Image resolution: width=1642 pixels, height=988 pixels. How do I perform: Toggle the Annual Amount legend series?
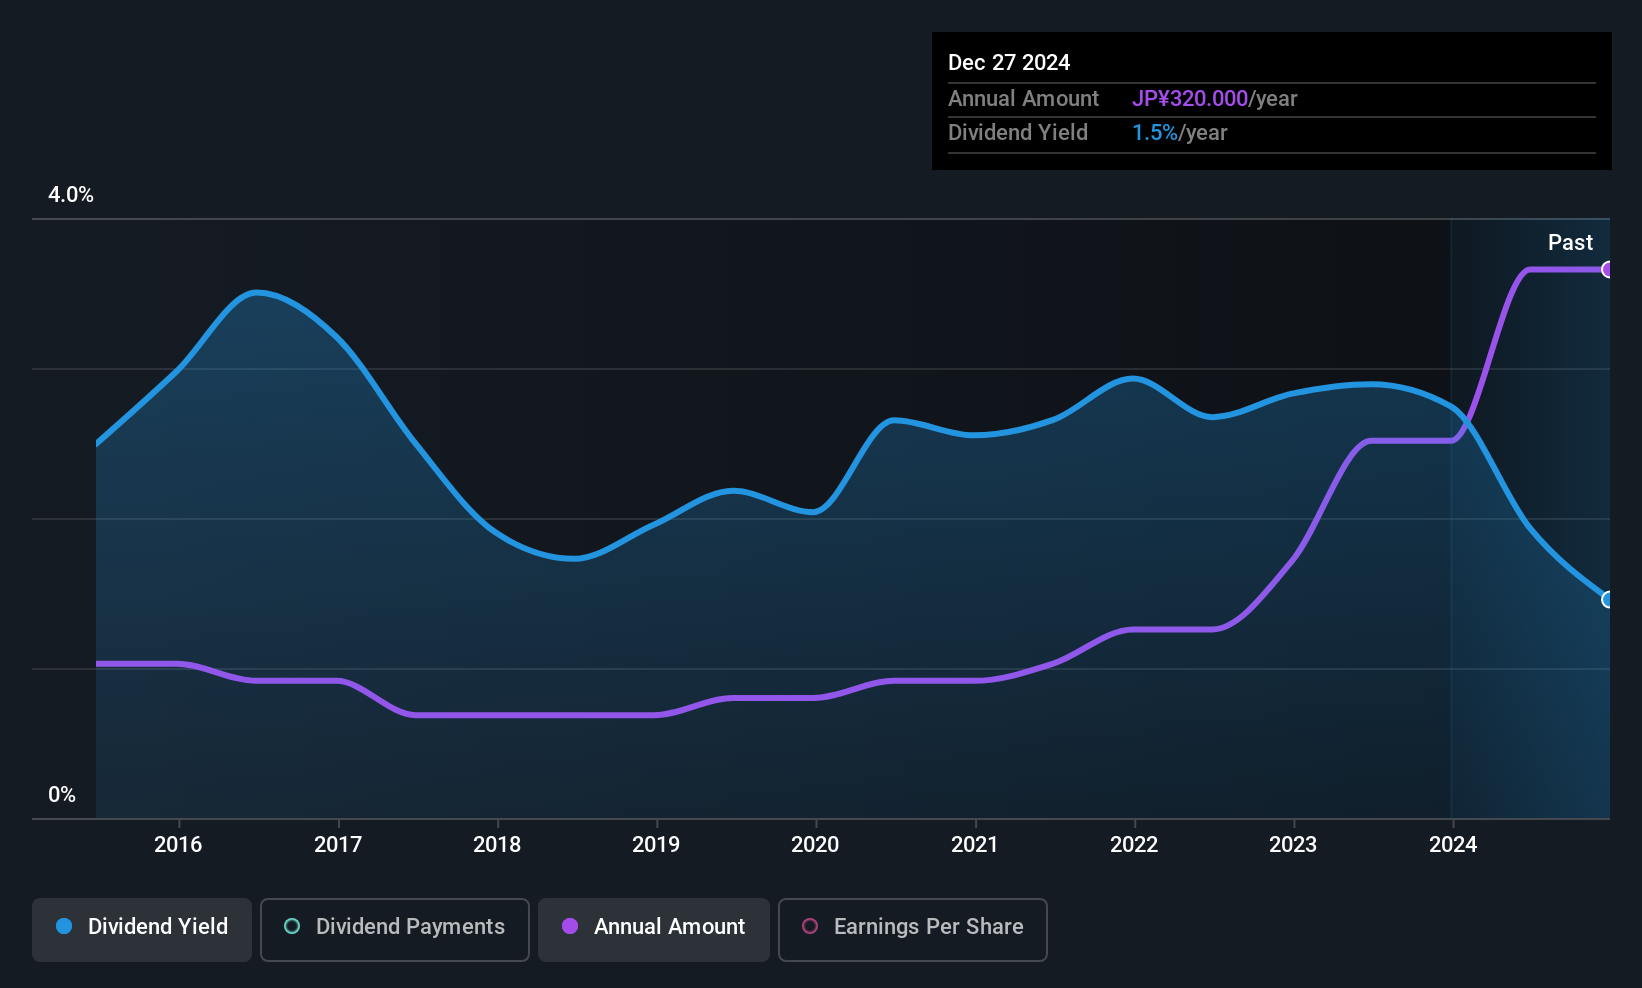(x=654, y=930)
